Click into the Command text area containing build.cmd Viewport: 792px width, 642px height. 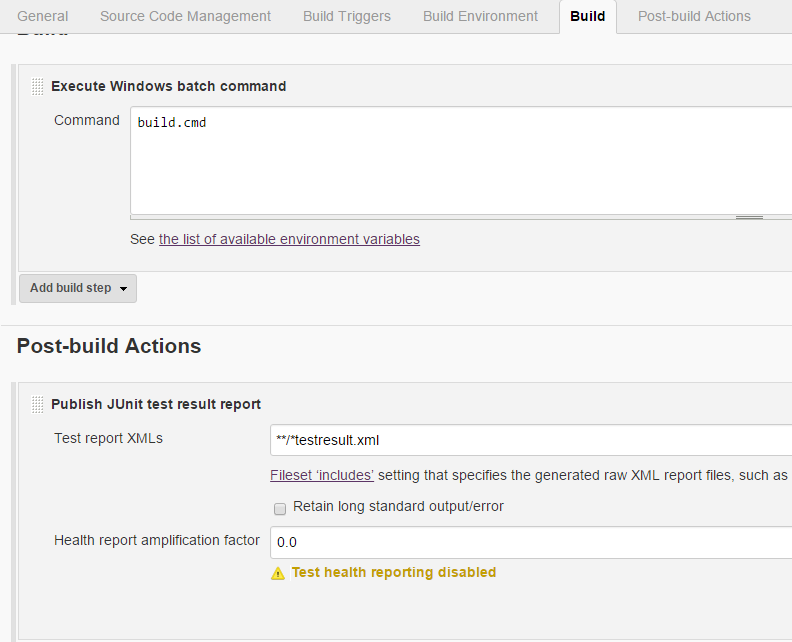point(461,161)
